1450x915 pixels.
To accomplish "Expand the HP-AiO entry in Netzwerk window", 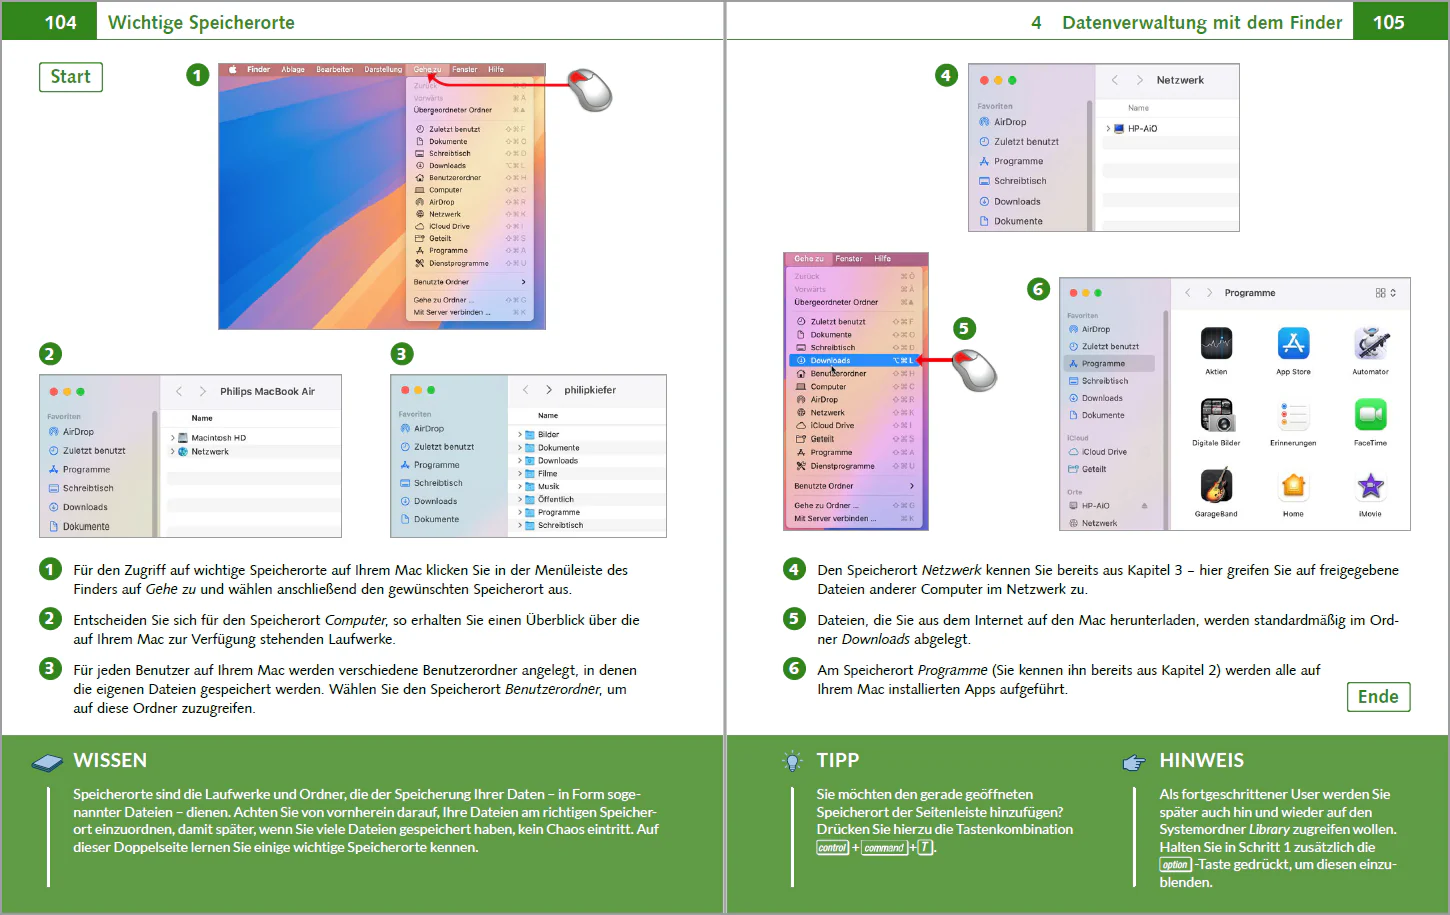I will click(1108, 129).
